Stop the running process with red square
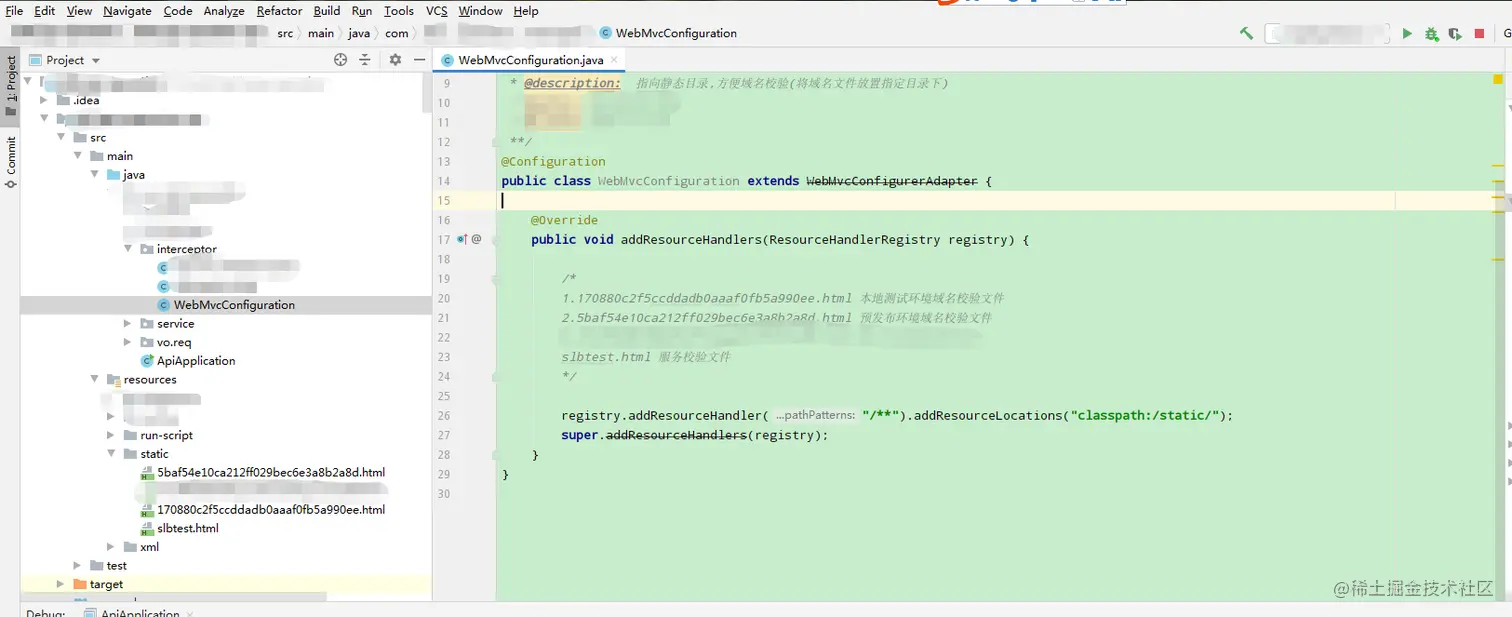This screenshot has height=617, width=1512. tap(1480, 33)
